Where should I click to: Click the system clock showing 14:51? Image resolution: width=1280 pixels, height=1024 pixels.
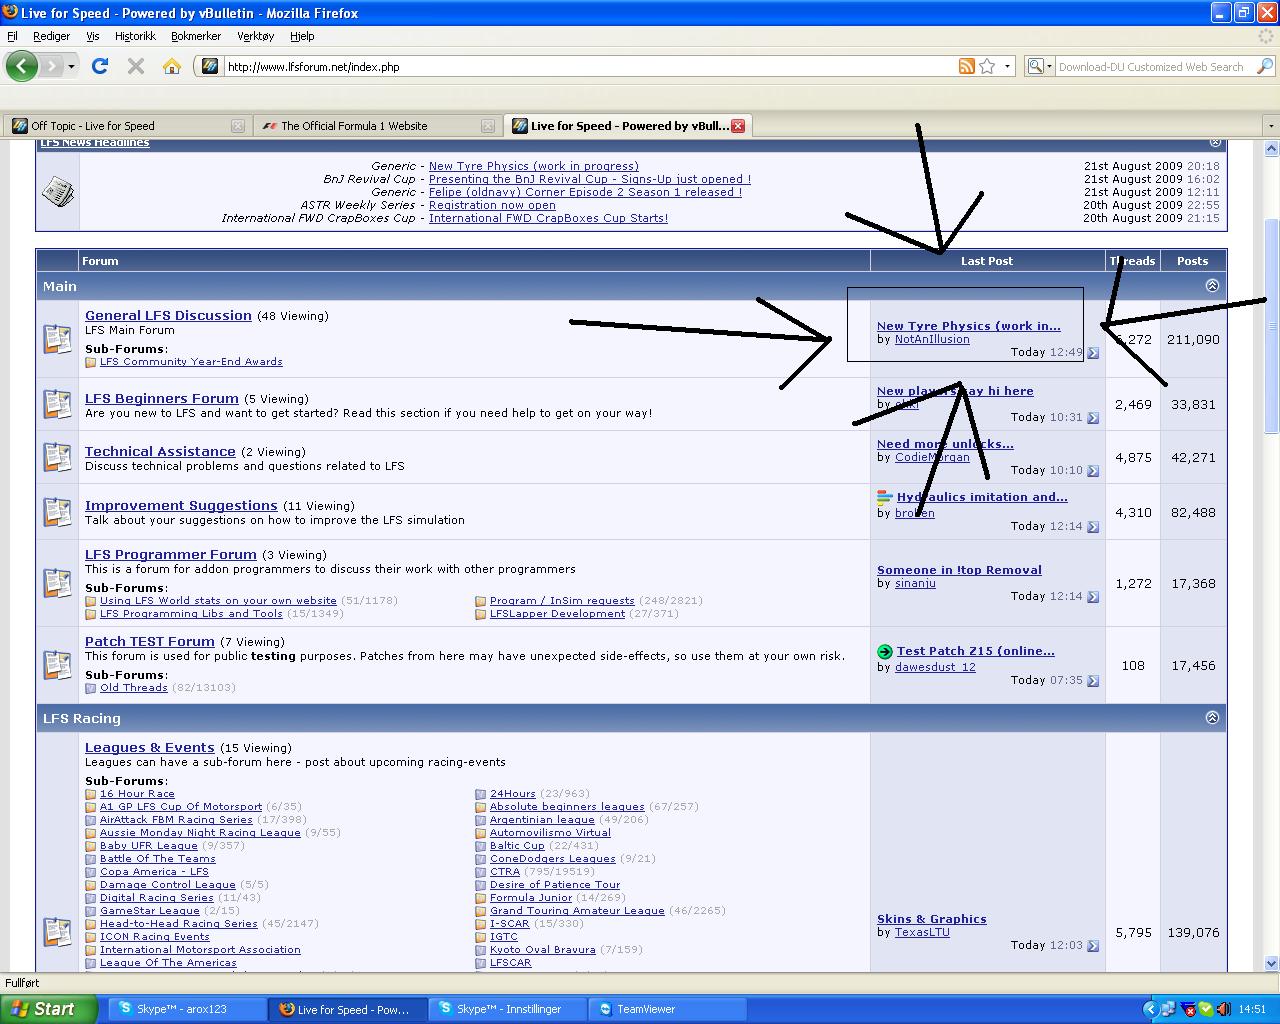pyautogui.click(x=1252, y=1010)
